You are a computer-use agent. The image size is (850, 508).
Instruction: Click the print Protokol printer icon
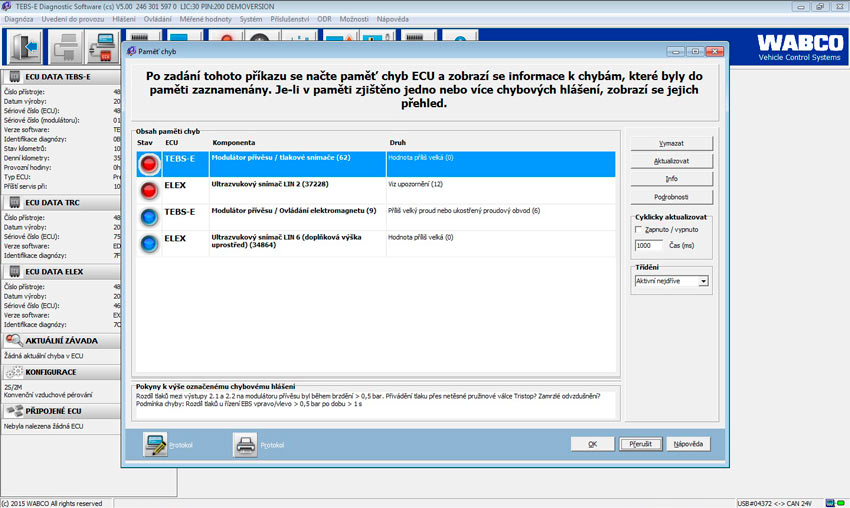245,445
